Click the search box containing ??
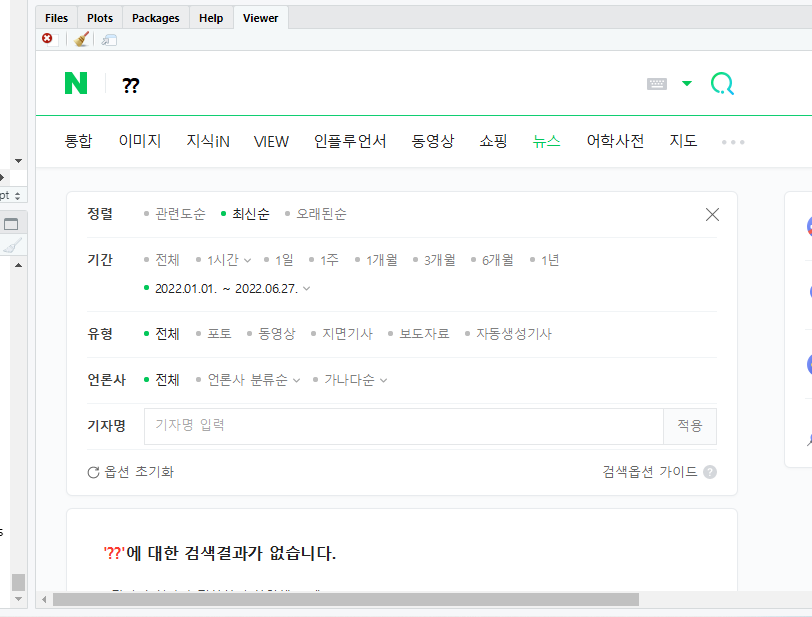 pyautogui.click(x=130, y=85)
